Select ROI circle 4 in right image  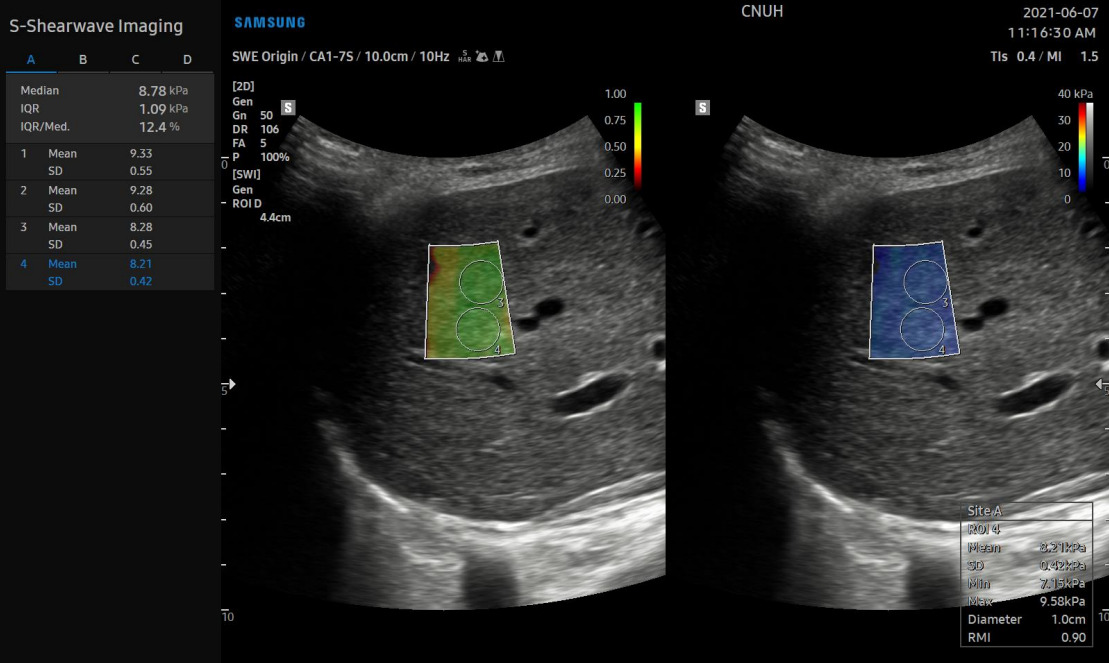click(922, 330)
